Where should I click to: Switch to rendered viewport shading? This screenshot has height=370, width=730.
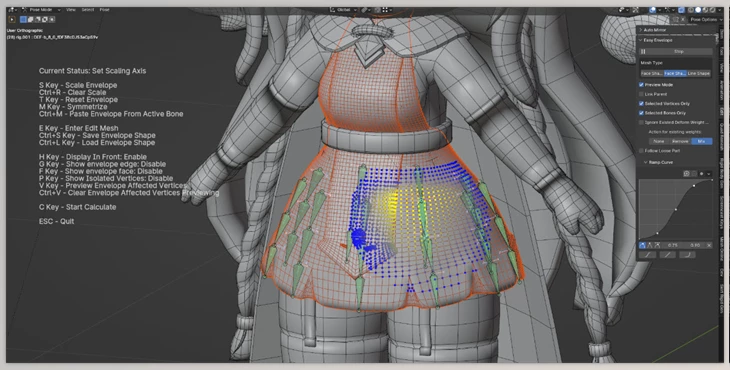coord(712,10)
